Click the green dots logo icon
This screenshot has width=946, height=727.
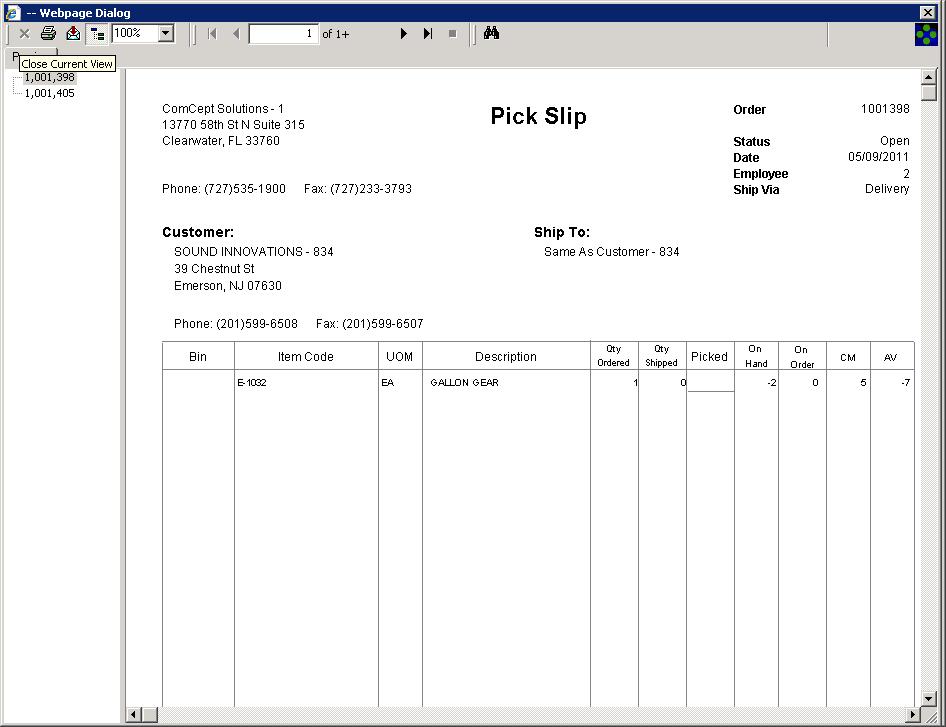pos(926,34)
